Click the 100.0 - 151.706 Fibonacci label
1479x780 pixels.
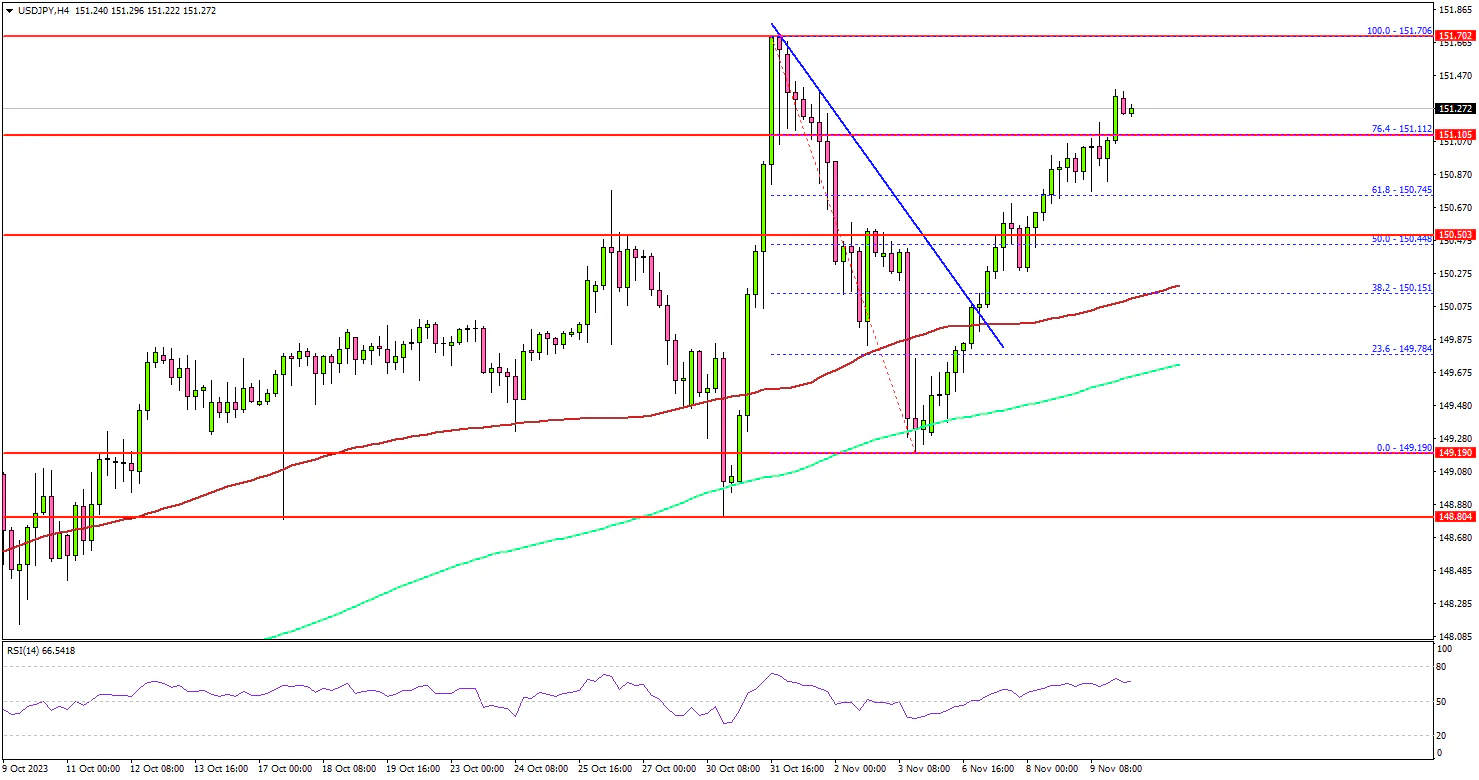coord(1398,31)
